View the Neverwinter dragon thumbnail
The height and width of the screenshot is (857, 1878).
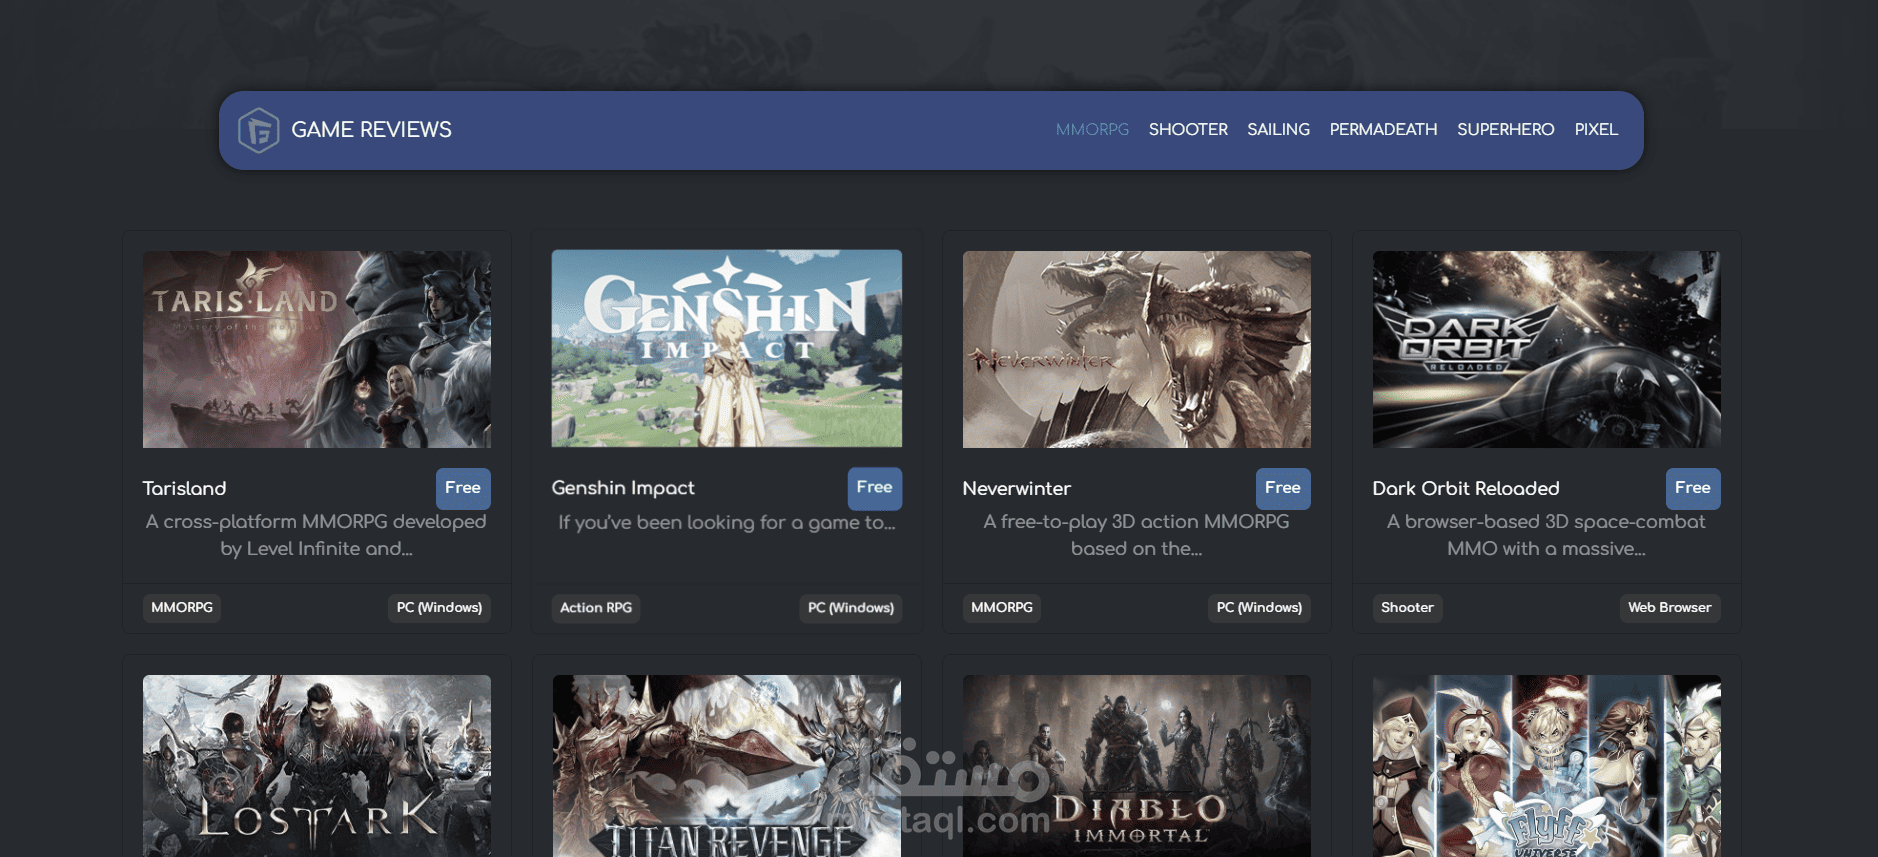[x=1137, y=349]
